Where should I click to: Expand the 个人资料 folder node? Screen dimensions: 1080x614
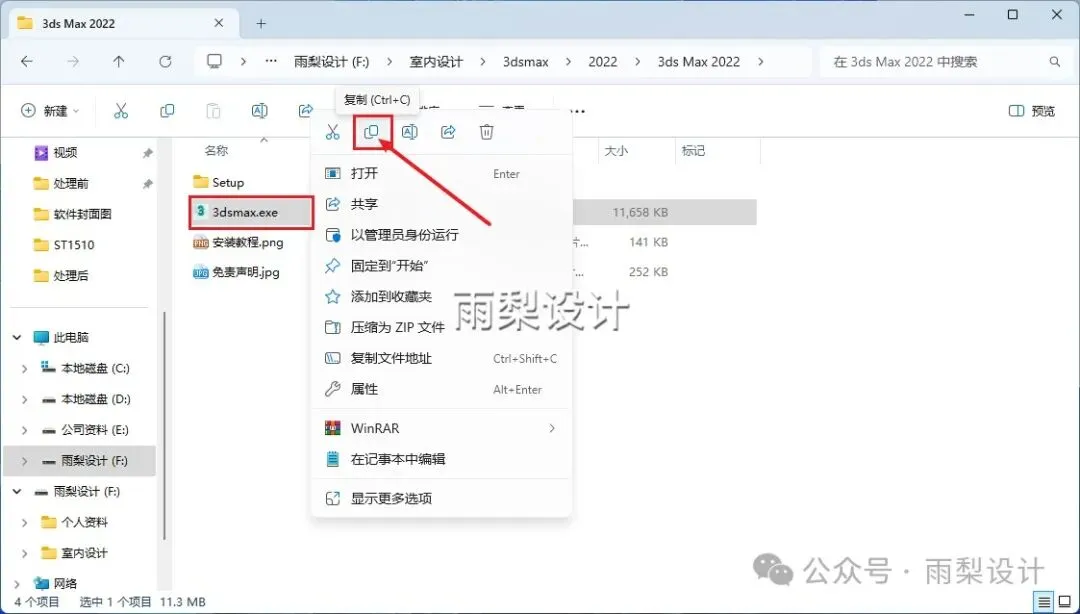click(25, 522)
